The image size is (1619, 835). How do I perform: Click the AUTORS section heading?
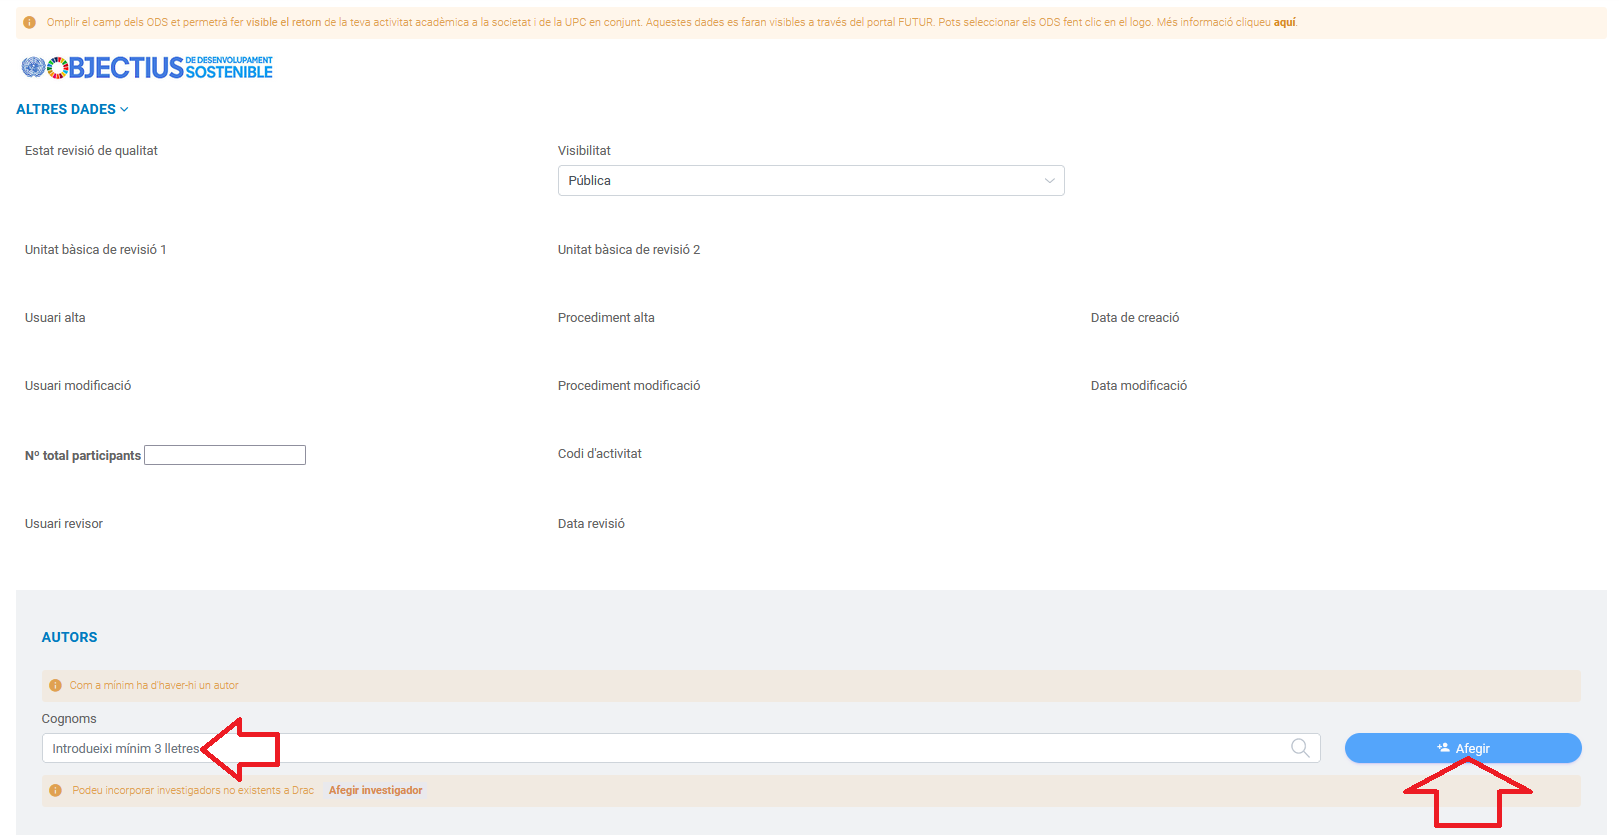tap(69, 637)
